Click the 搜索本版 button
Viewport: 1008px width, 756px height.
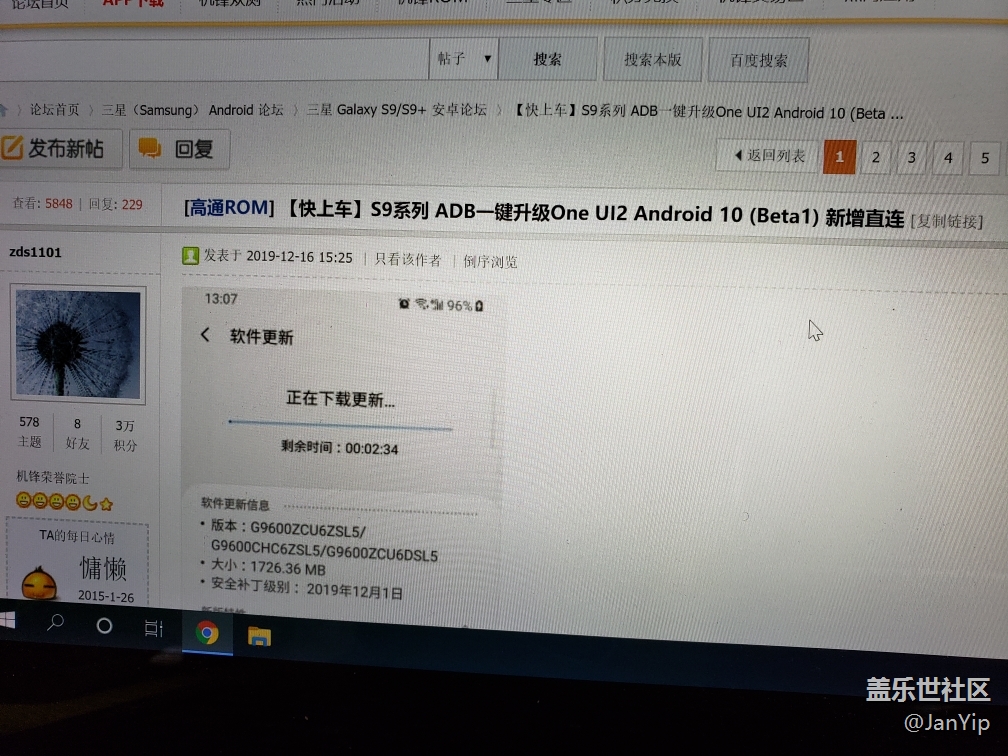point(653,60)
